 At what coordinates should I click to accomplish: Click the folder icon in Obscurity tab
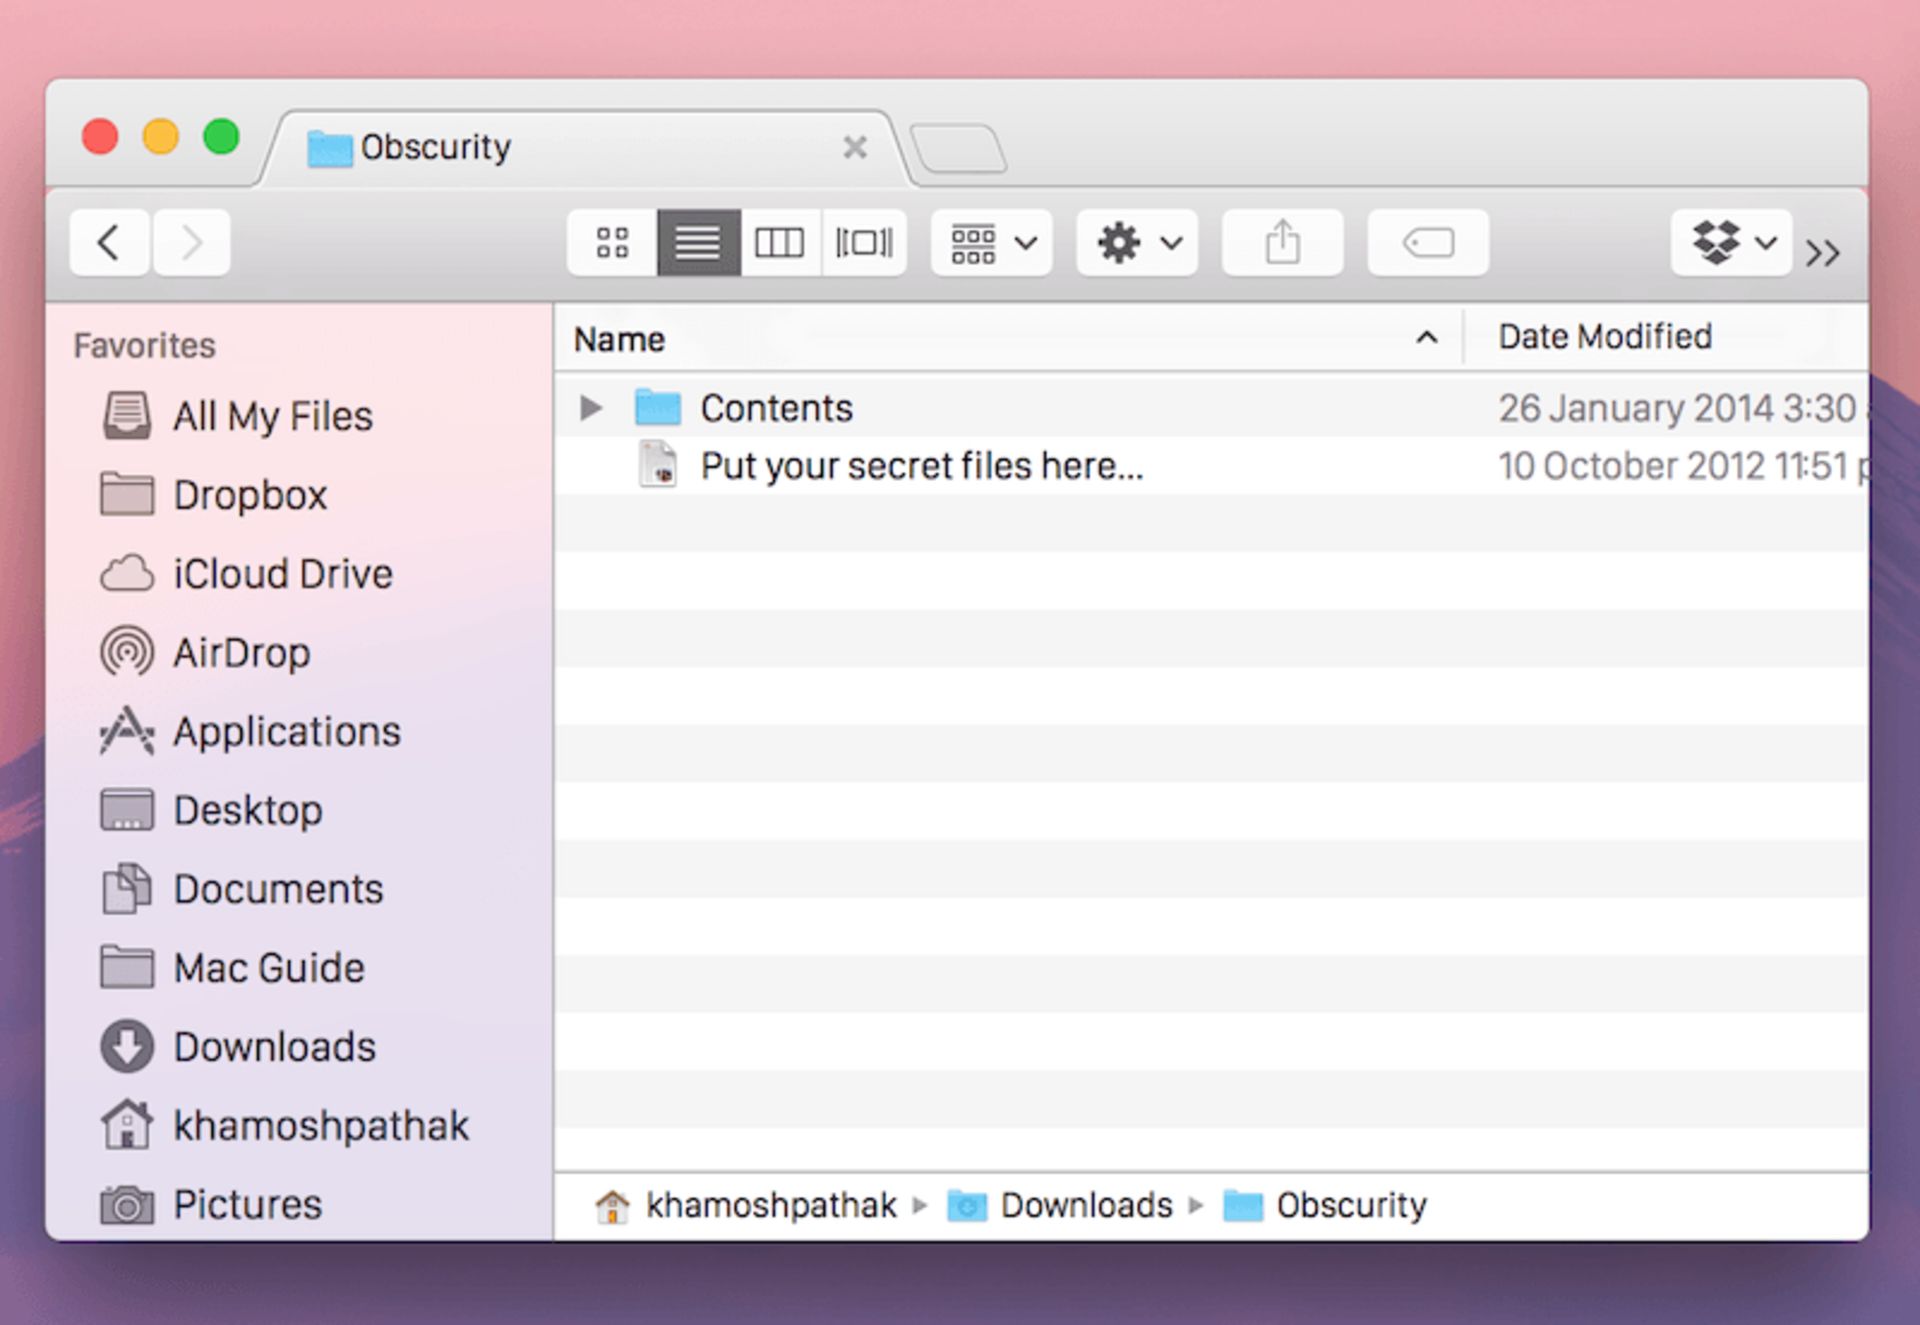(x=329, y=149)
